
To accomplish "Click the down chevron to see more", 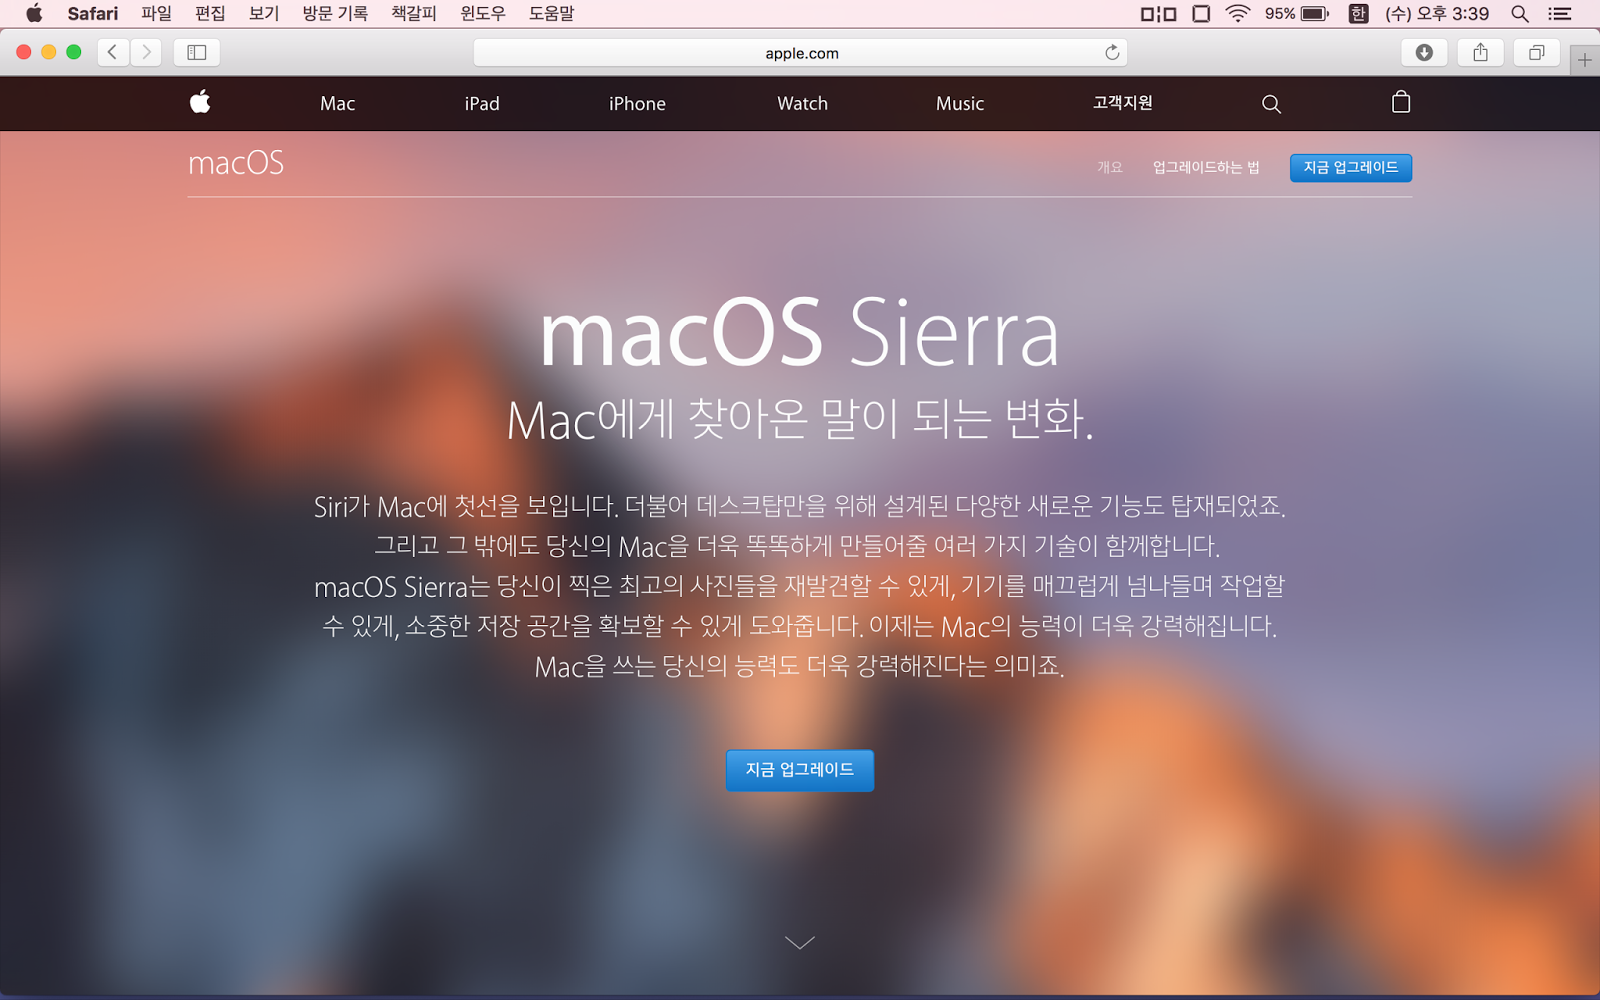I will (800, 942).
